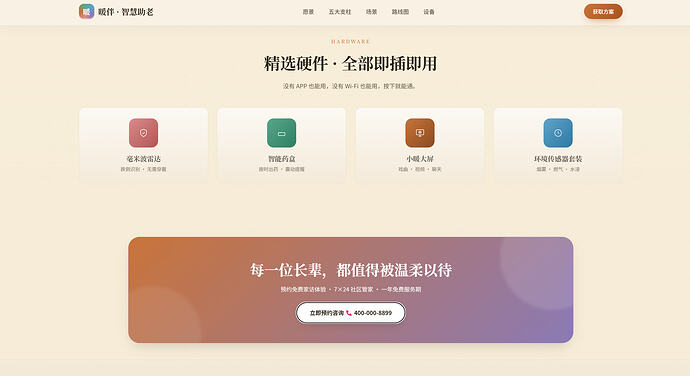690x376 pixels.
Task: Click the orange screen icon for 小暖大屏
Action: [420, 133]
